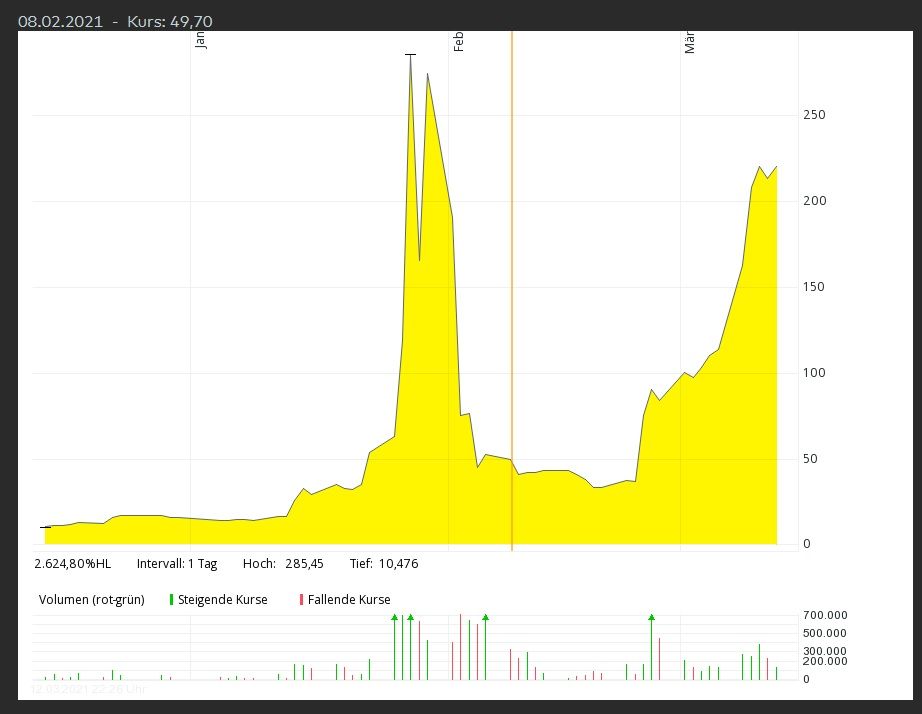The width and height of the screenshot is (922, 714).
Task: Click the 100 price axis label
Action: (x=814, y=373)
